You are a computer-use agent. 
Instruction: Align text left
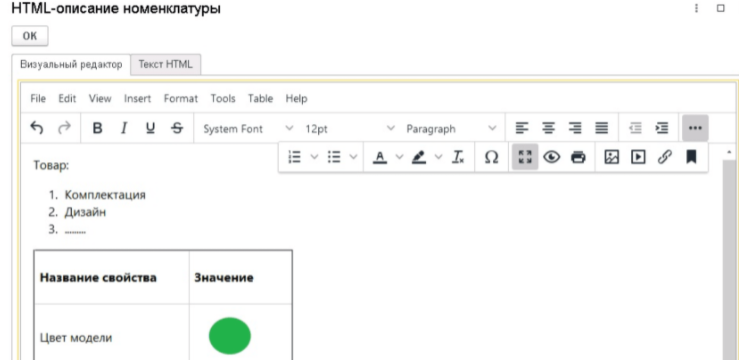522,128
